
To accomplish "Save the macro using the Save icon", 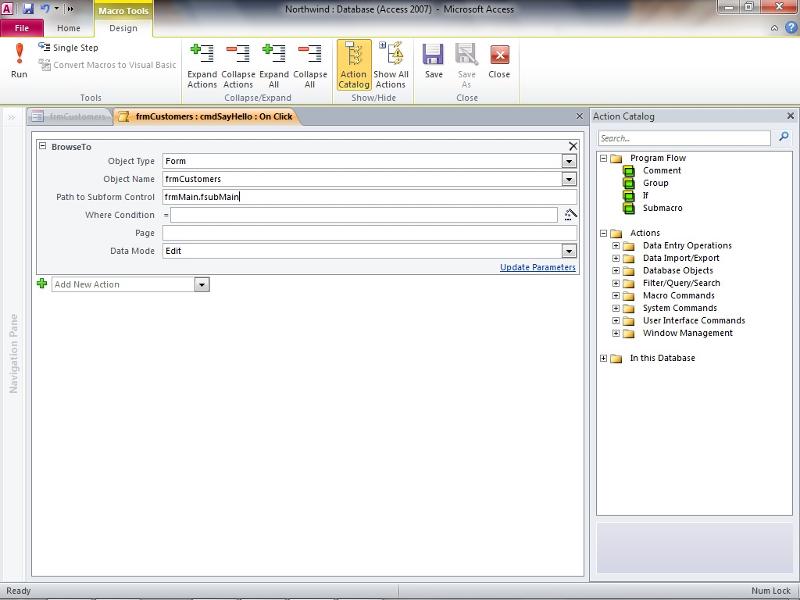I will (433, 61).
